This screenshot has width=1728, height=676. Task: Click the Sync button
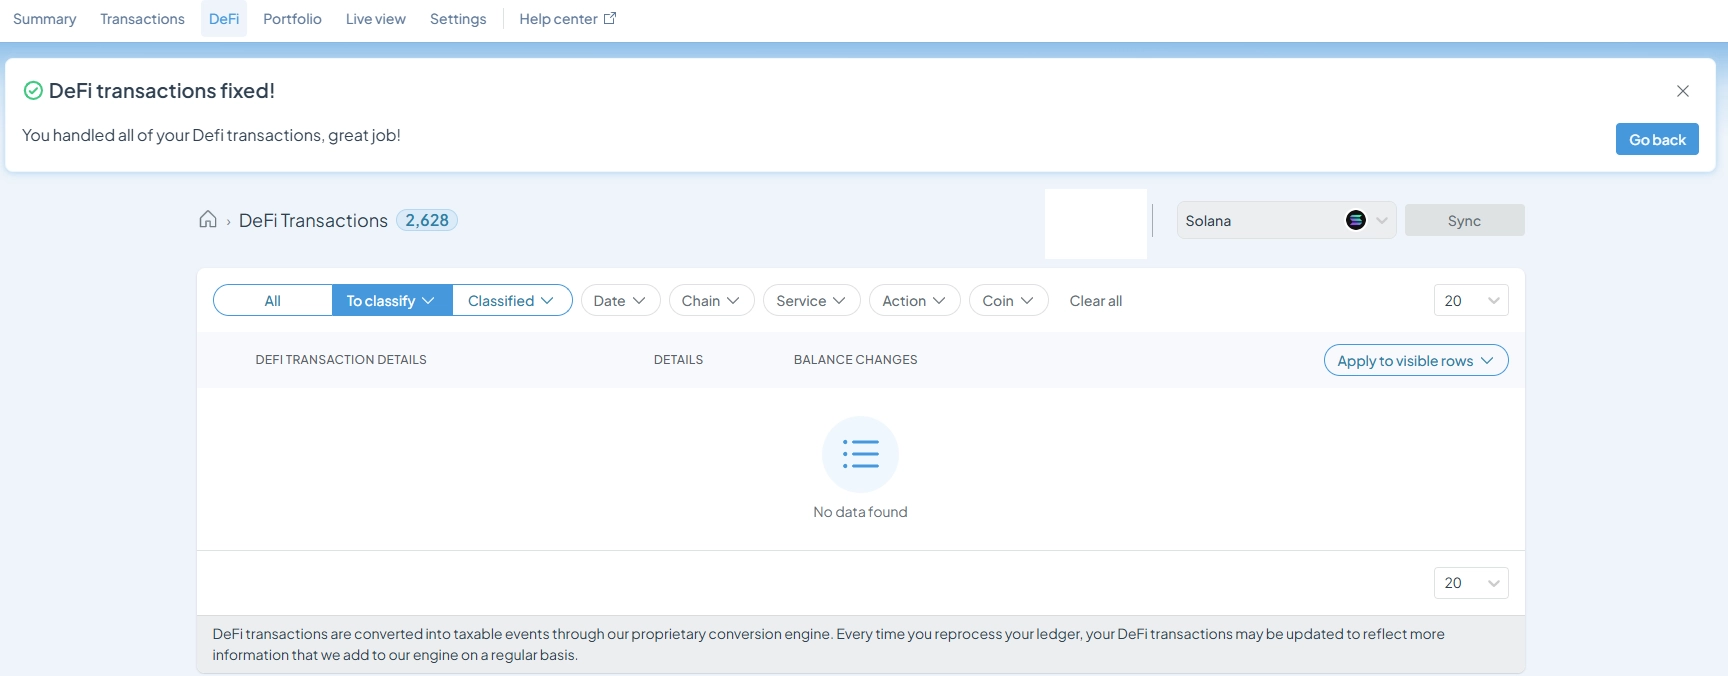pos(1464,220)
